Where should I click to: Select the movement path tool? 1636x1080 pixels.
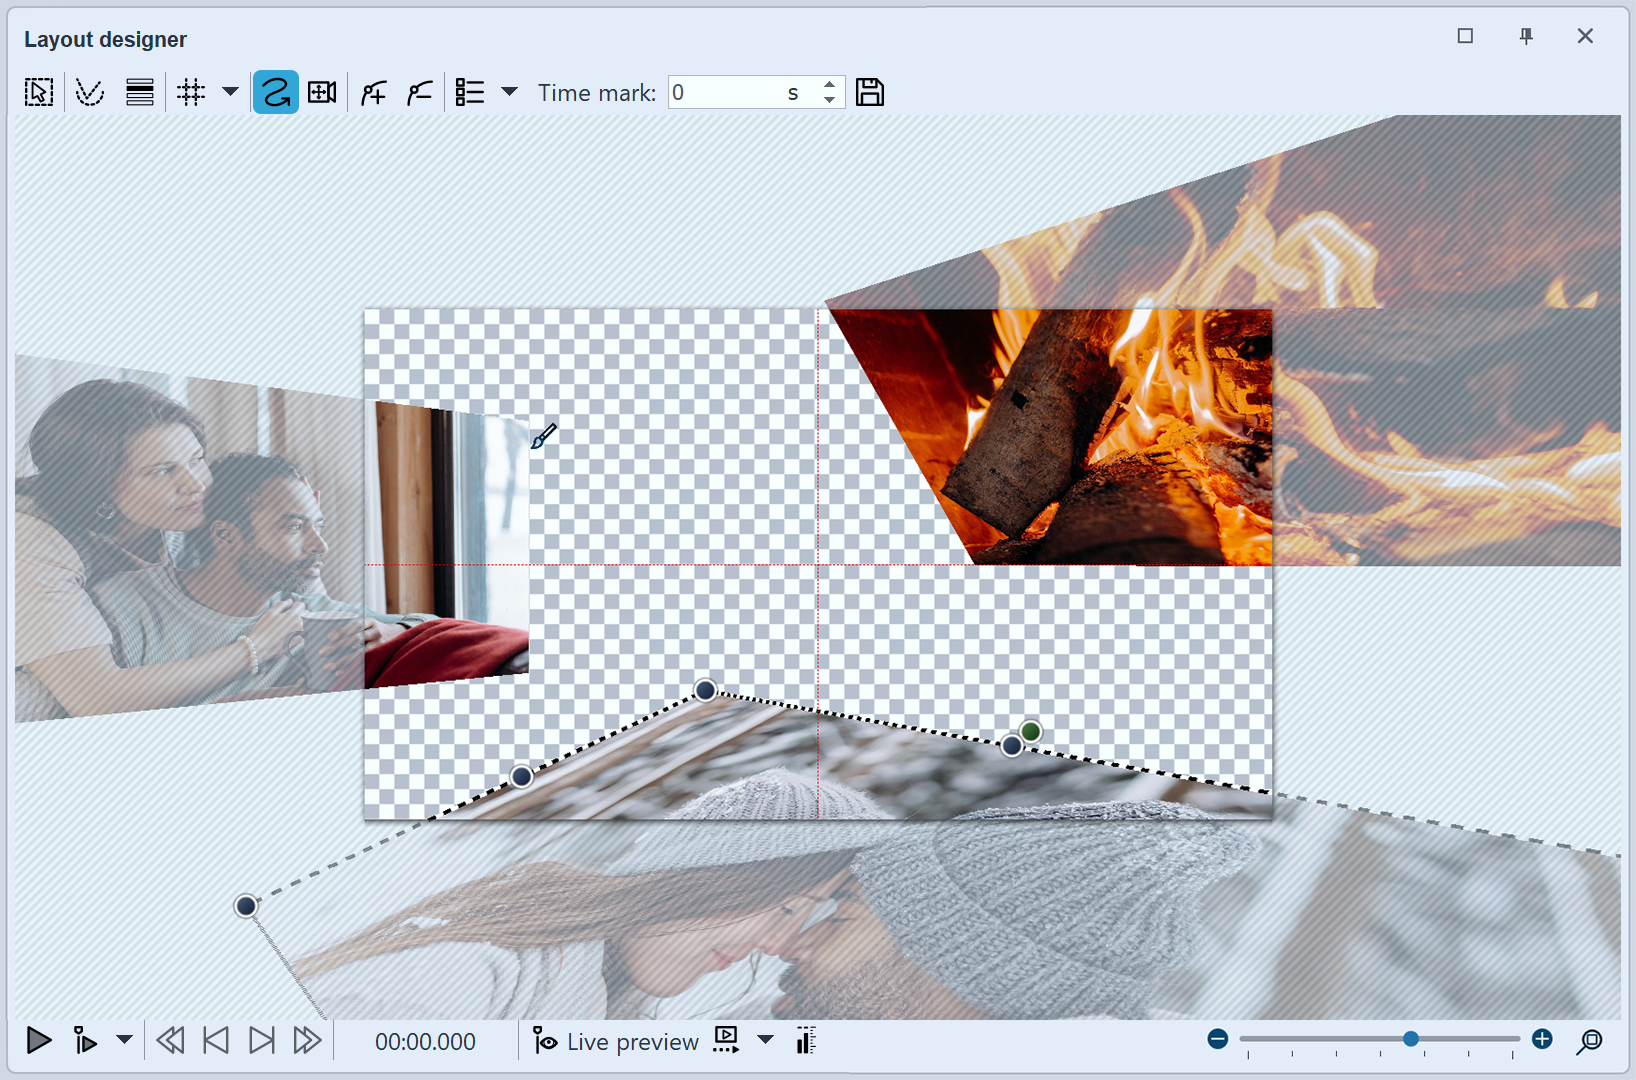275,91
